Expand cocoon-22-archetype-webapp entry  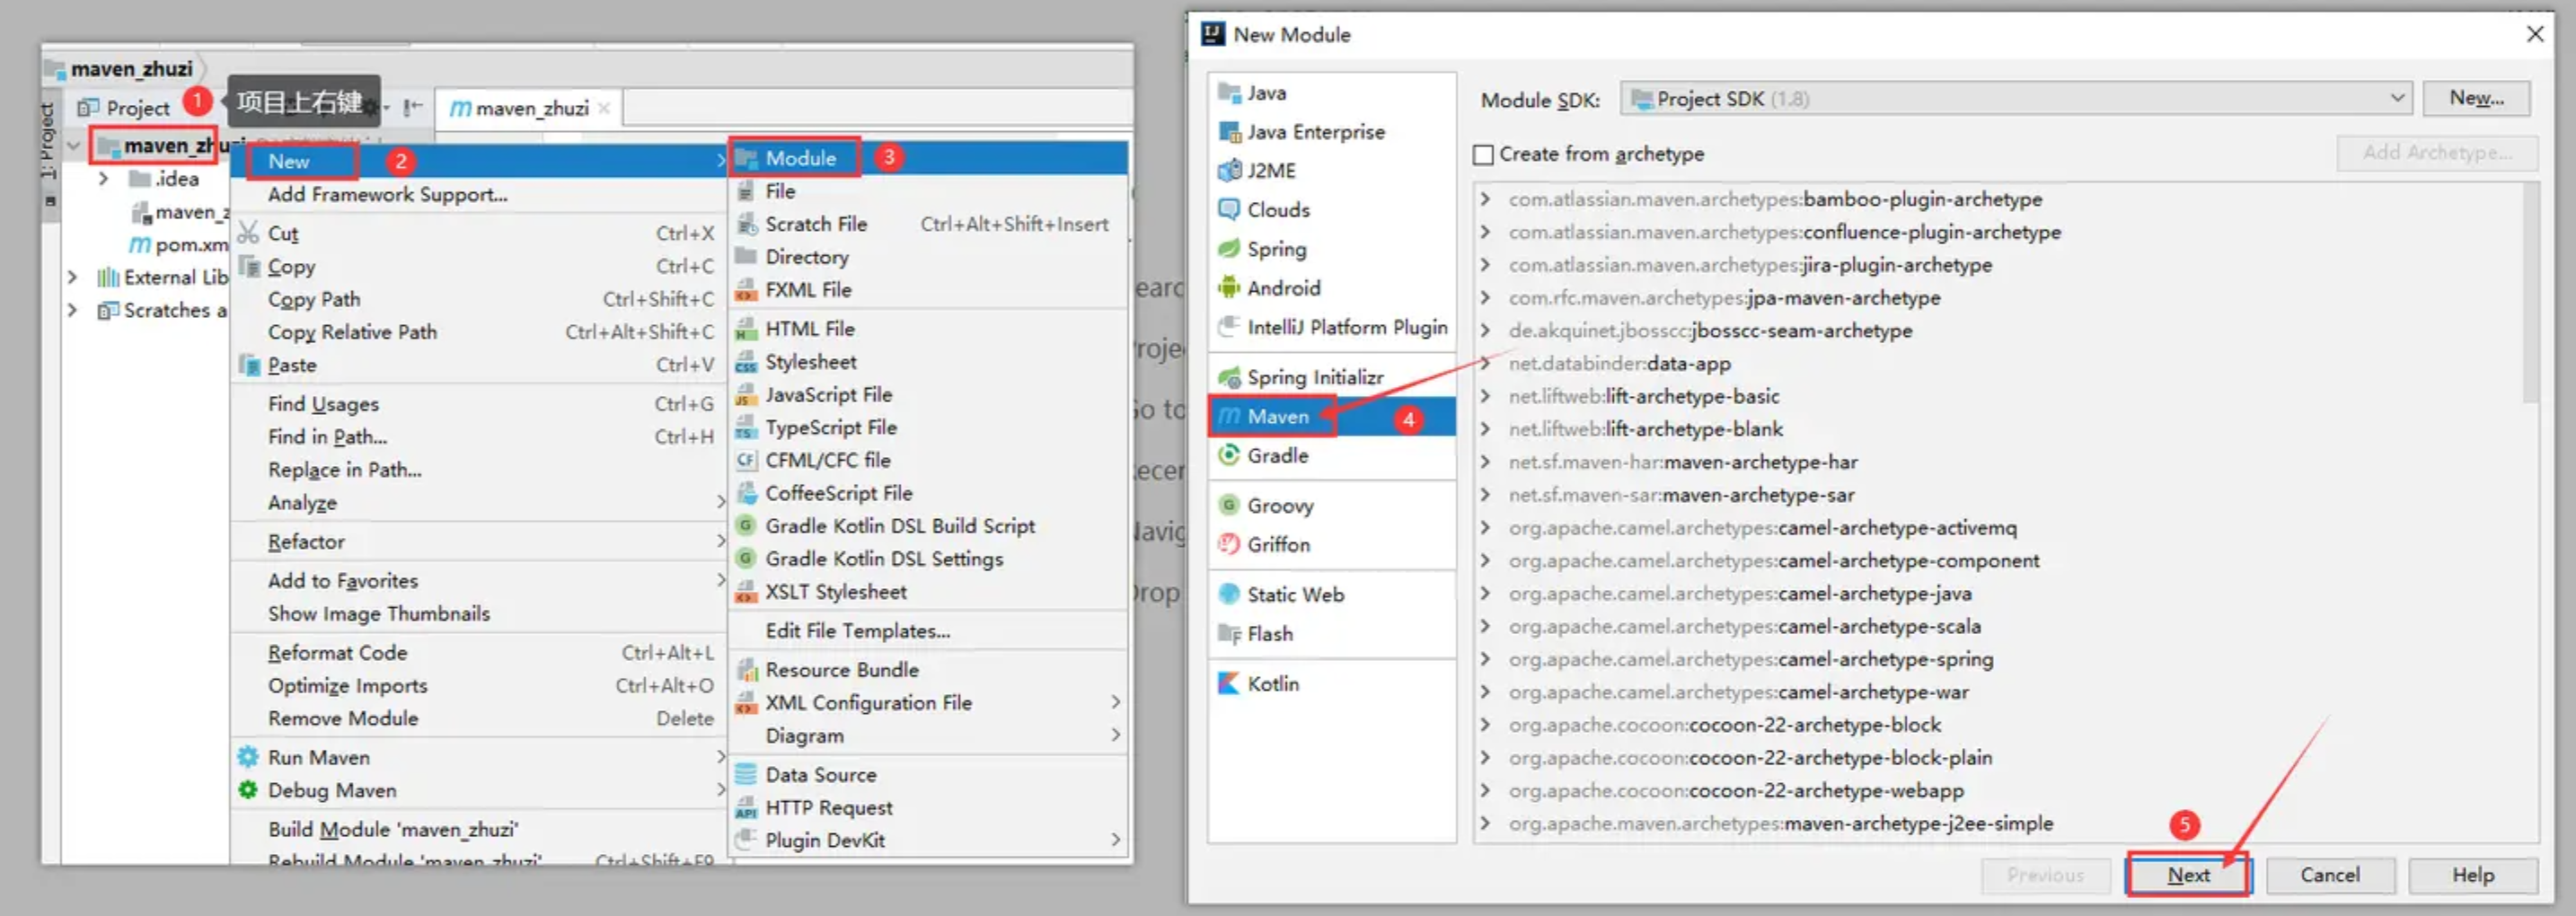(1486, 790)
